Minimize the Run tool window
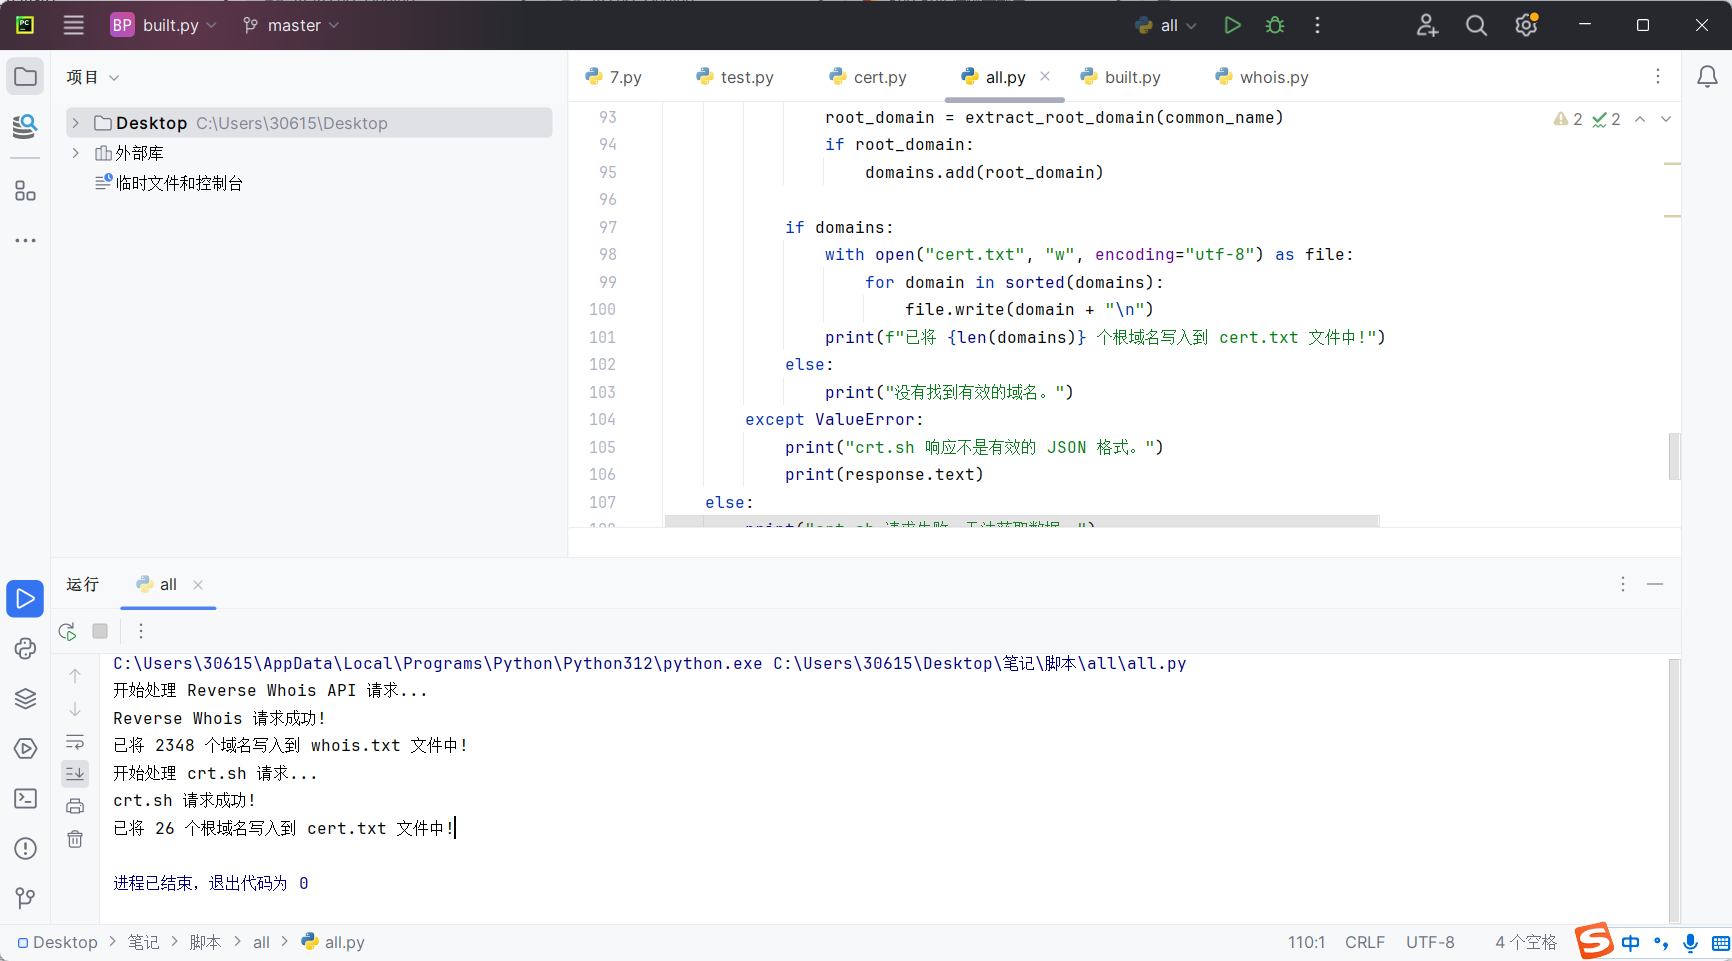The image size is (1732, 961). [1655, 584]
